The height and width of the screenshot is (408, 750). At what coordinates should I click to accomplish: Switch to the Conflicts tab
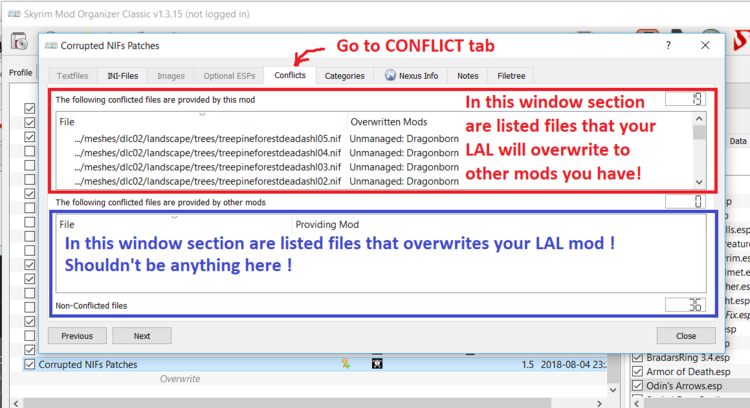(x=290, y=75)
